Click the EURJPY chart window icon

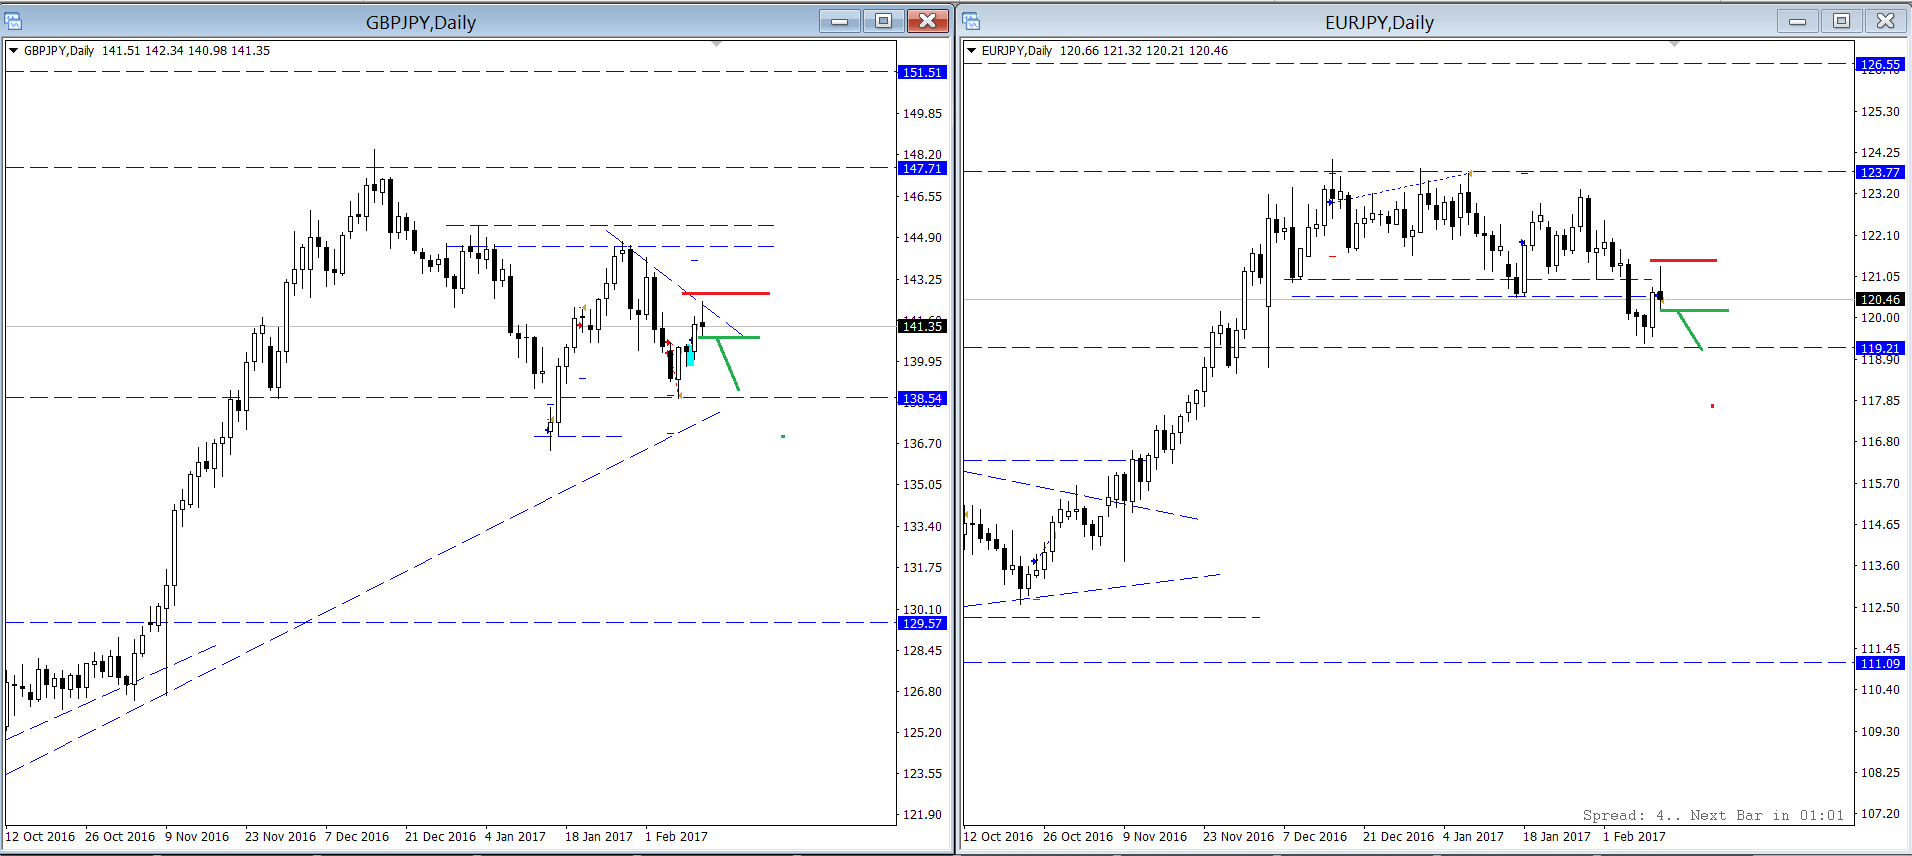972,21
